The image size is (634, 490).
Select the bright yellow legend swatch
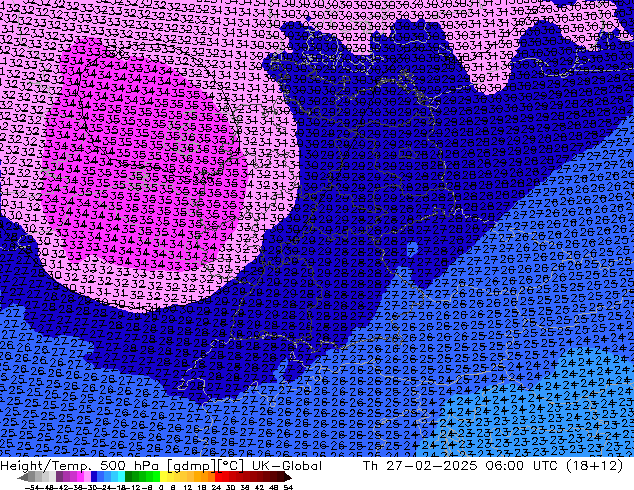(163, 478)
